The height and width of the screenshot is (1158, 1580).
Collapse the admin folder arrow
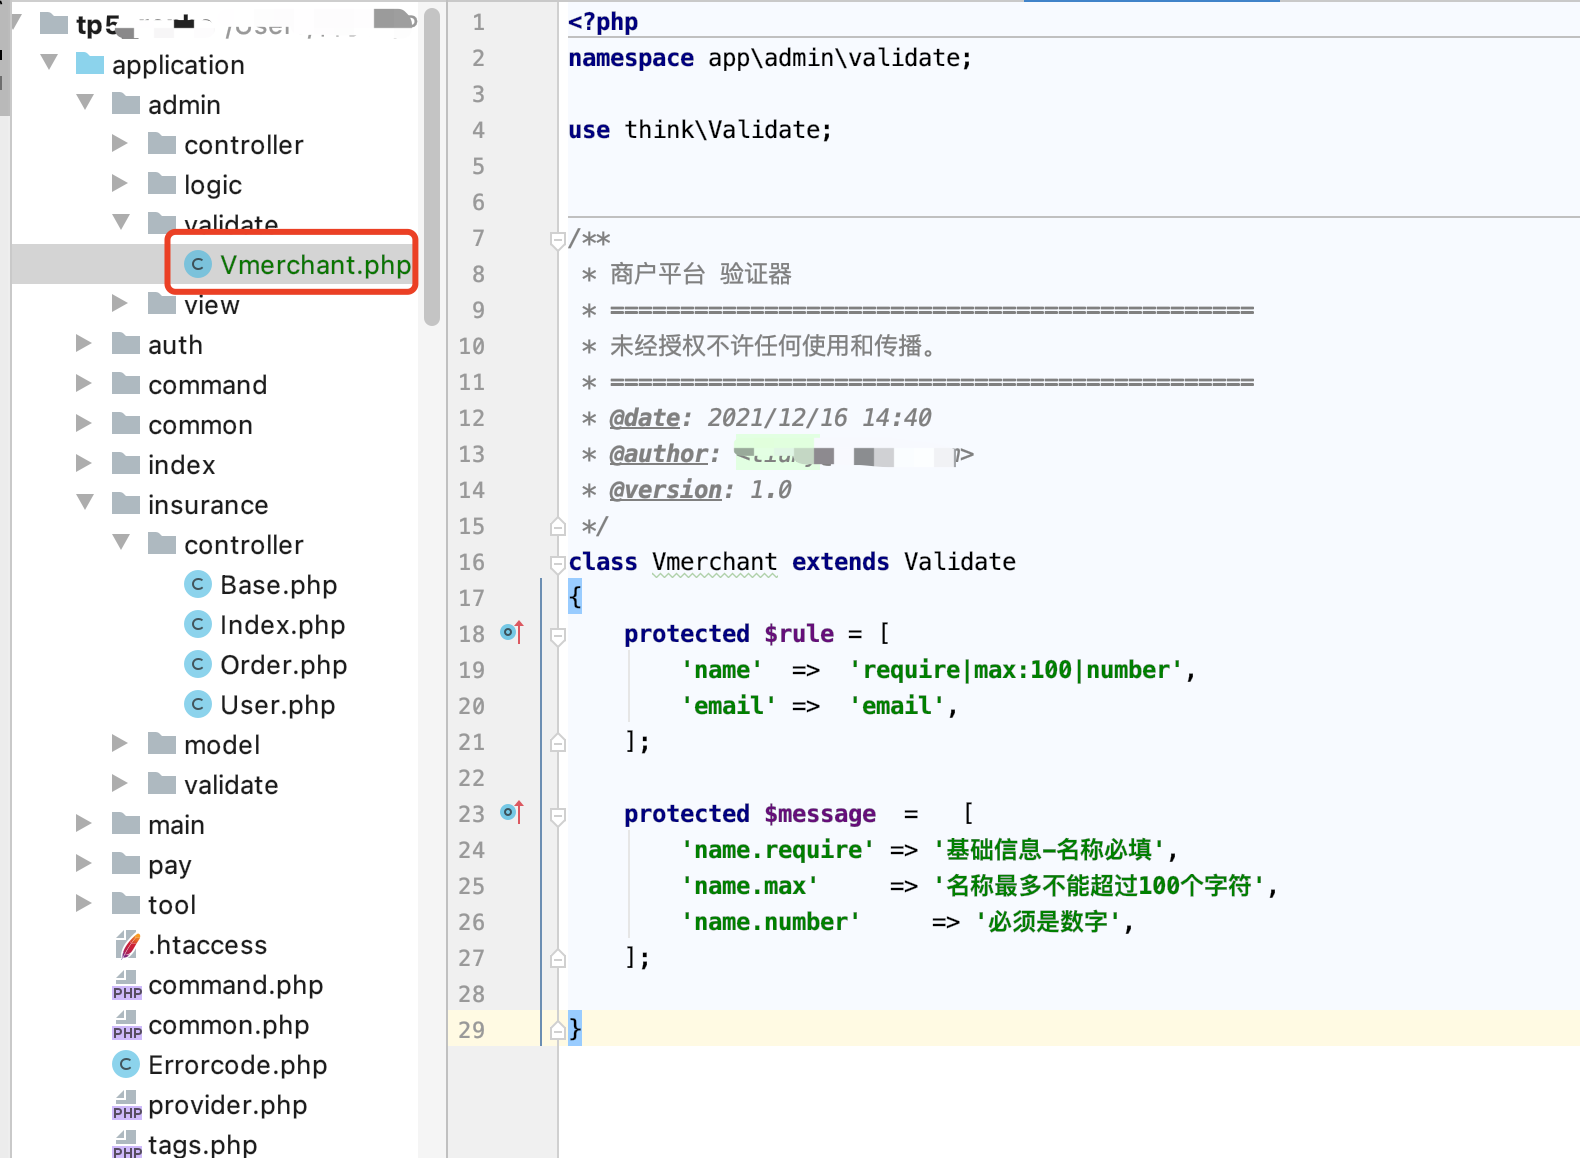[85, 103]
